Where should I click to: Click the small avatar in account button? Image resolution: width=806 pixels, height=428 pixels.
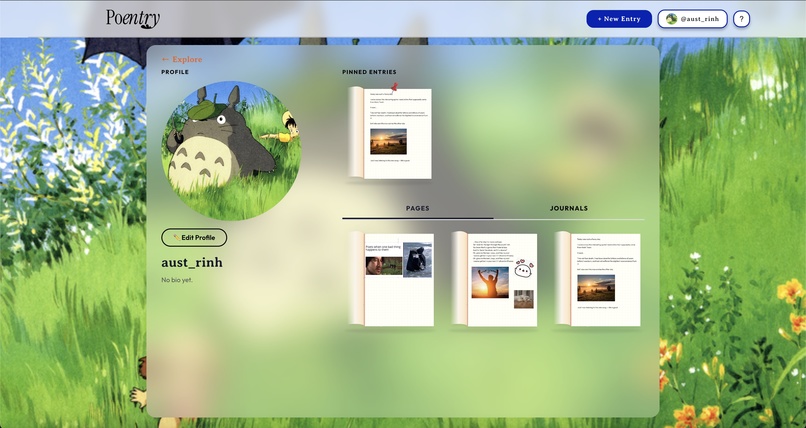point(671,19)
